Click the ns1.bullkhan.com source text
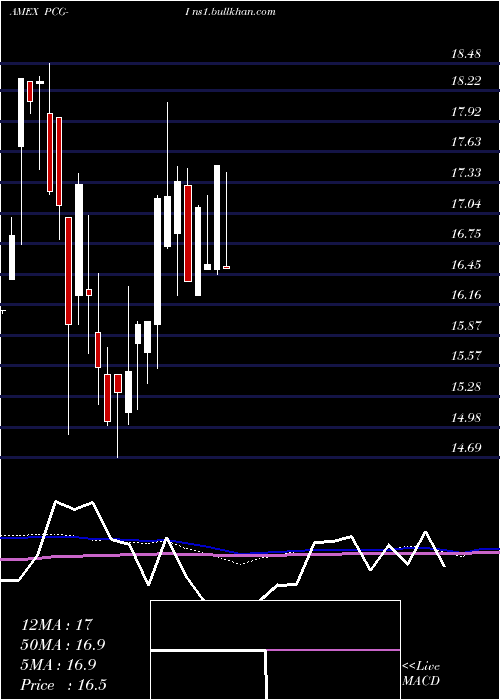Image resolution: width=500 pixels, height=700 pixels. [x=235, y=12]
